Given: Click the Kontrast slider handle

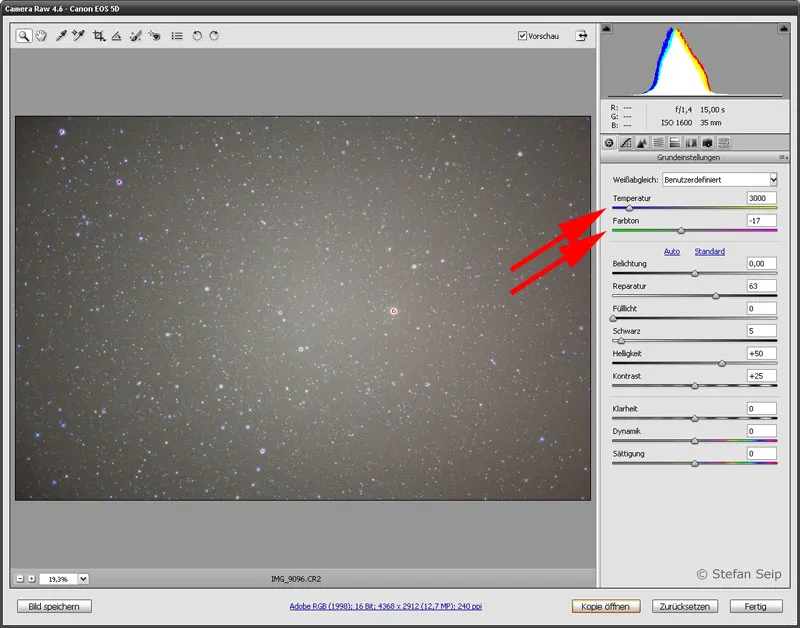Looking at the screenshot, I should [694, 386].
